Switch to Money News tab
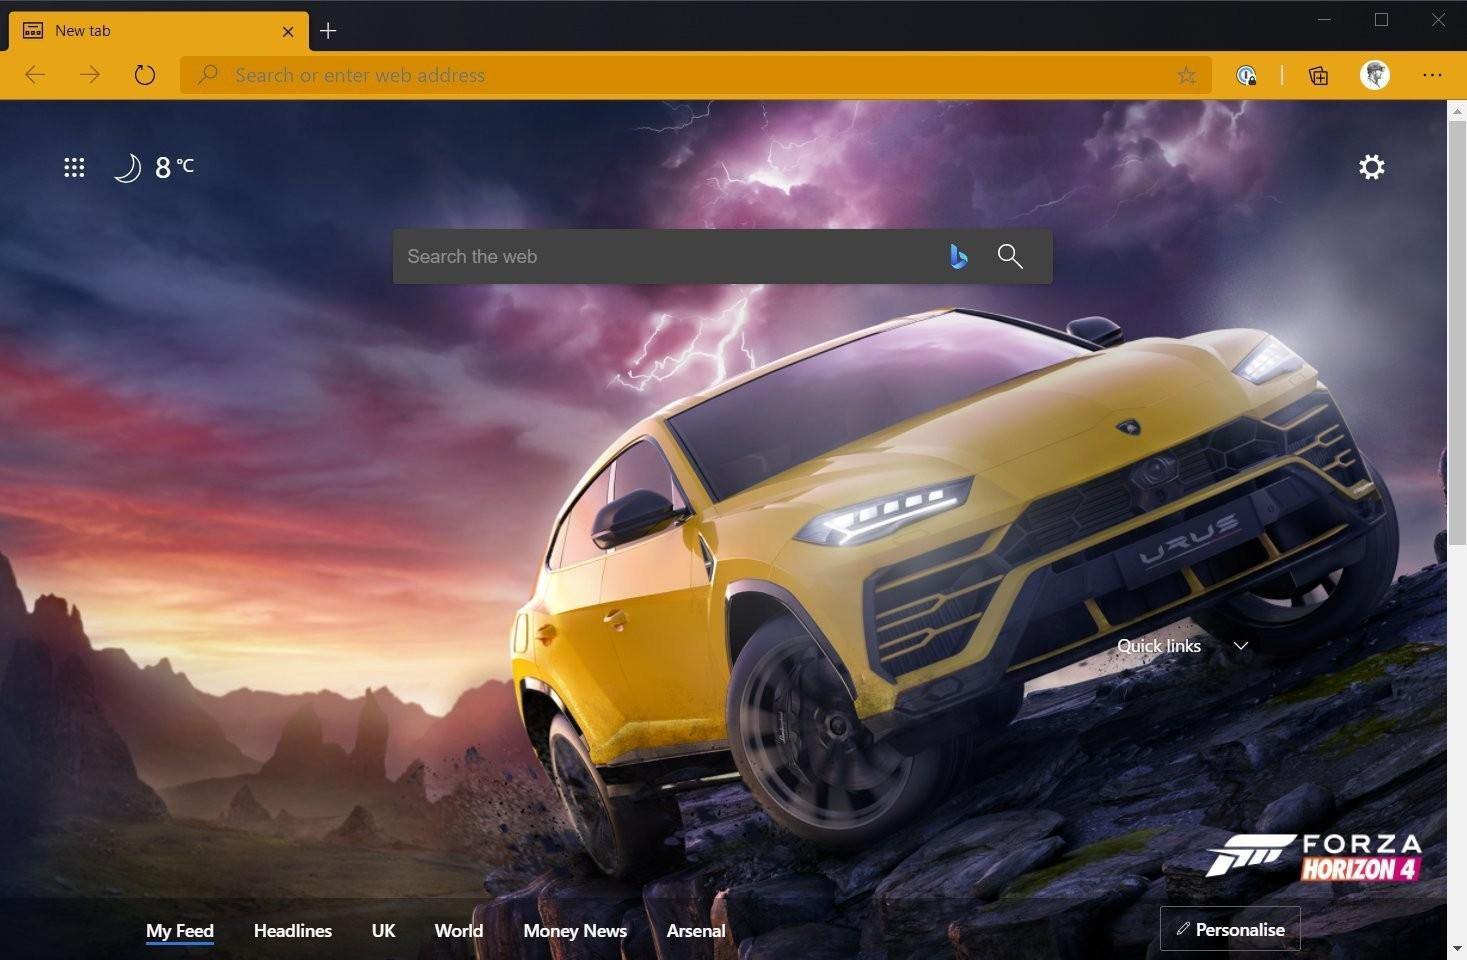The image size is (1467, 960). pos(575,931)
